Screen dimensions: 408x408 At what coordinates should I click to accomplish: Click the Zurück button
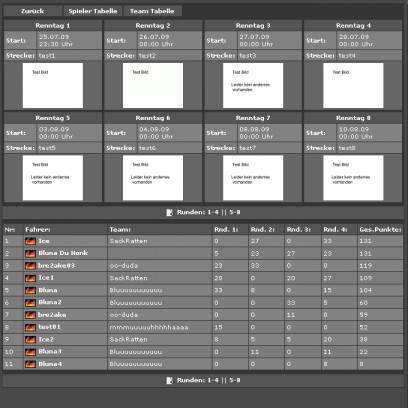(x=32, y=11)
